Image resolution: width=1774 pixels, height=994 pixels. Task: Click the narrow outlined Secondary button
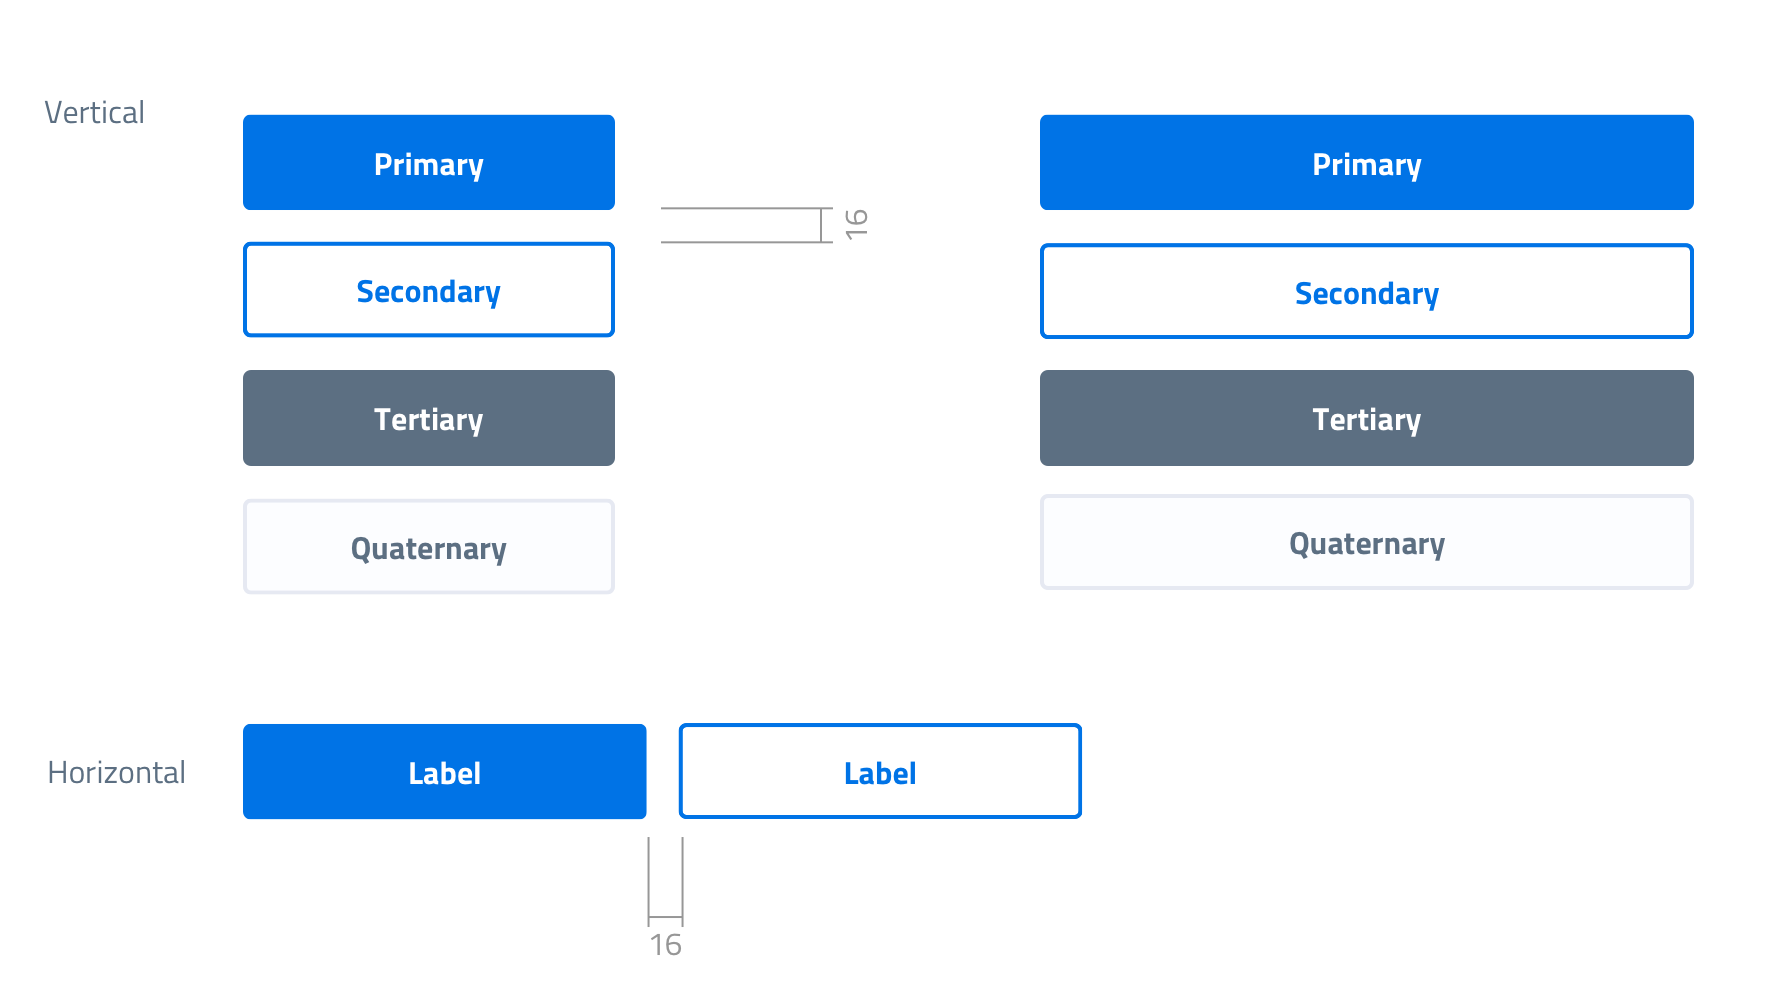[428, 290]
